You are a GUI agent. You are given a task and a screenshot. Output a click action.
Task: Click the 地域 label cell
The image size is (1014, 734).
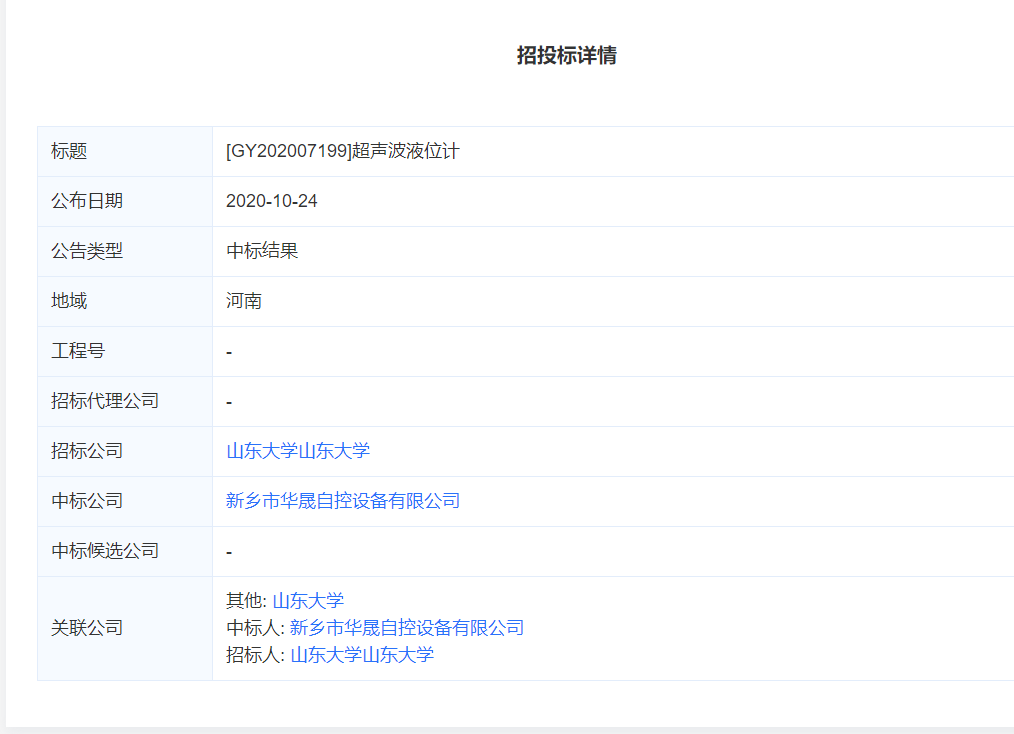(x=125, y=301)
